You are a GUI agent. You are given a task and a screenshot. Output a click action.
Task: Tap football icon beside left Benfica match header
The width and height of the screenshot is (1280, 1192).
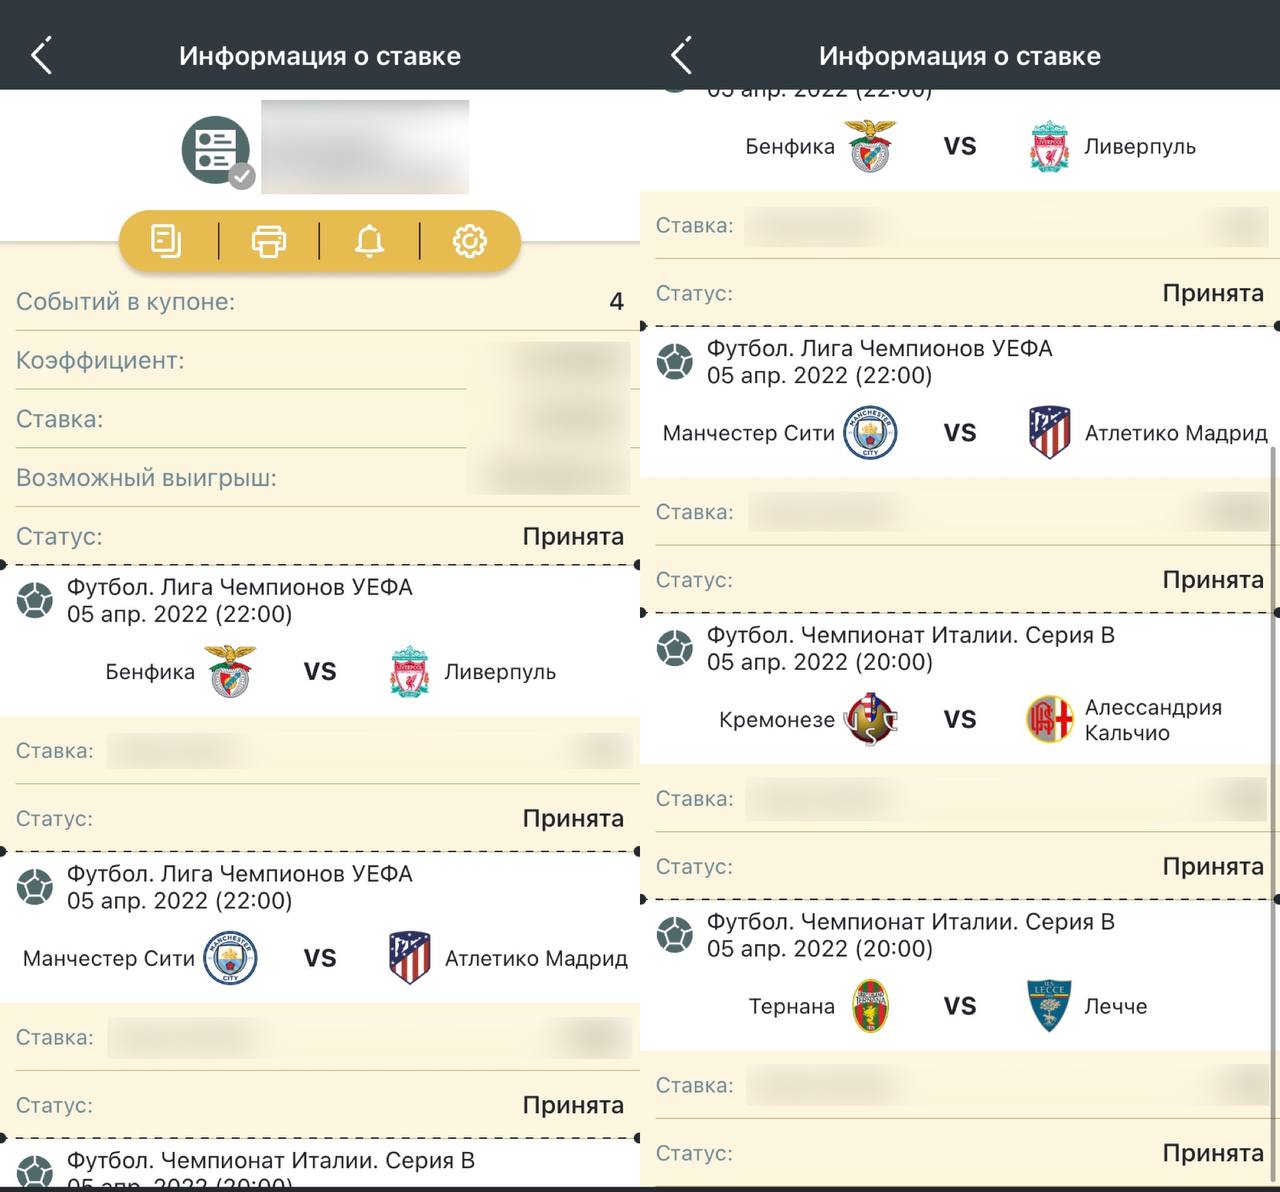pos(35,601)
